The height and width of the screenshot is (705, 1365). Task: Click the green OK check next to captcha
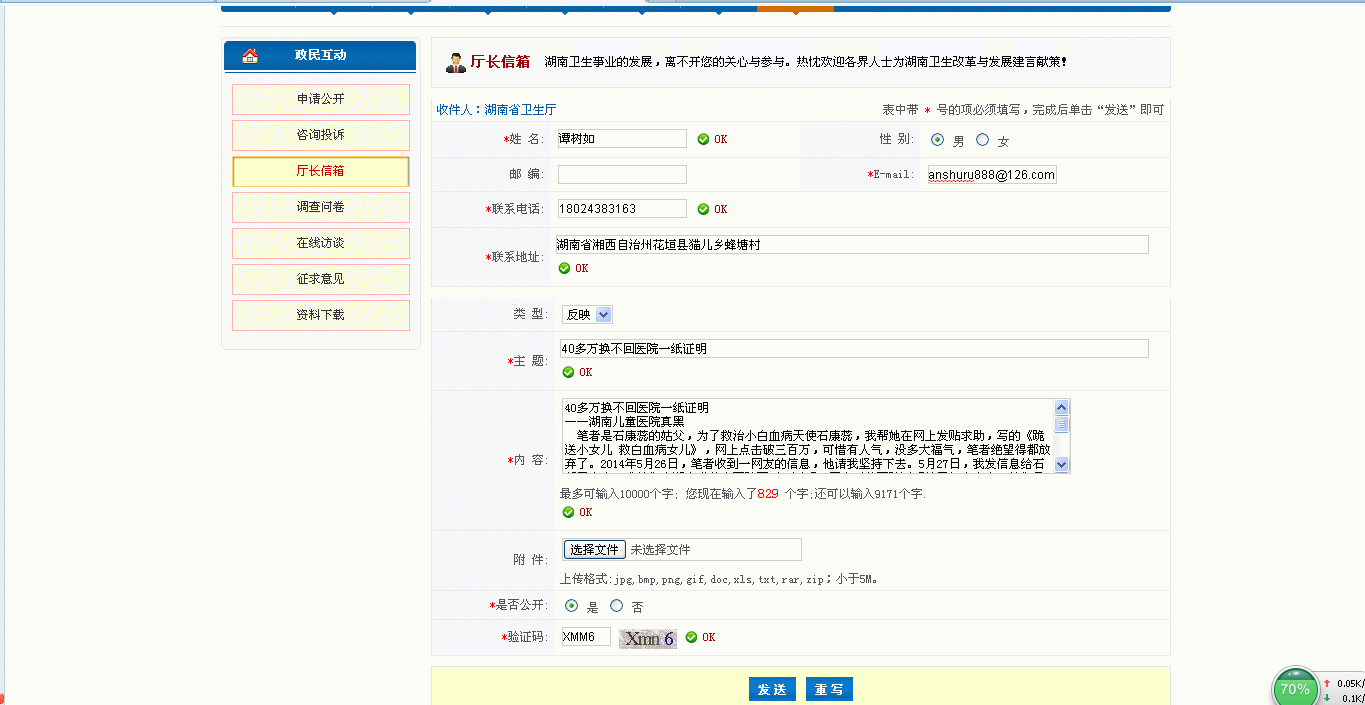tap(691, 637)
